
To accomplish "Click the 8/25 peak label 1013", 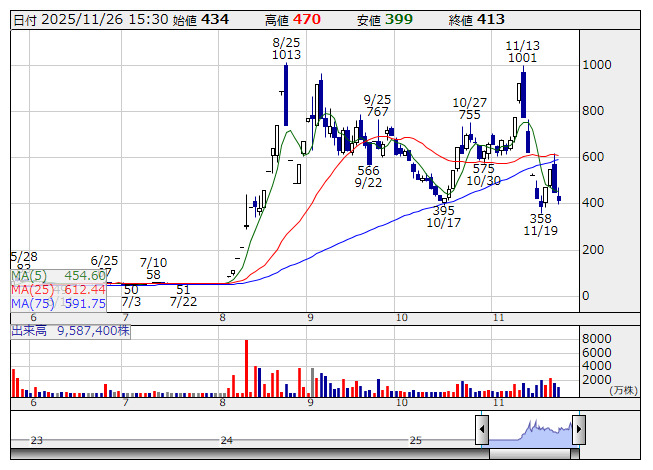I will 286,55.
